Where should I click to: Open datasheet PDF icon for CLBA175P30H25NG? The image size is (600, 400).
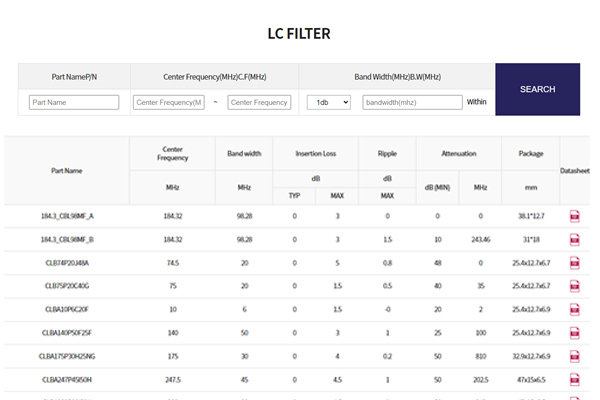[x=575, y=355]
